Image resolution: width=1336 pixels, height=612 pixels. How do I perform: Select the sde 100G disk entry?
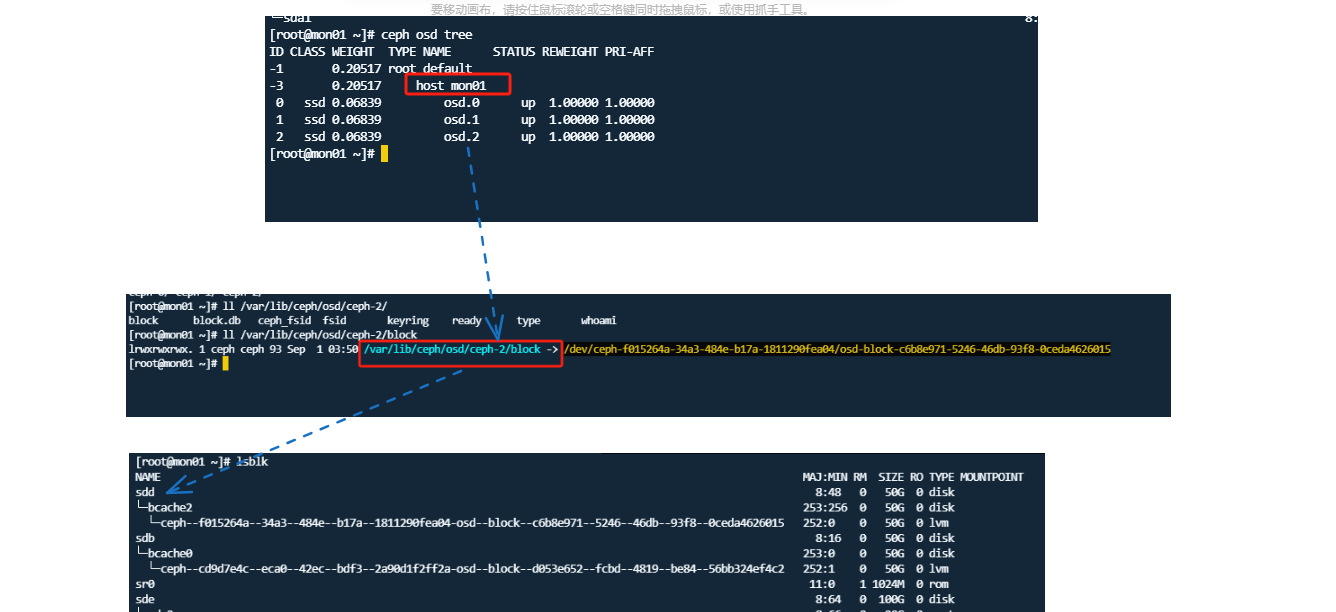[x=144, y=599]
